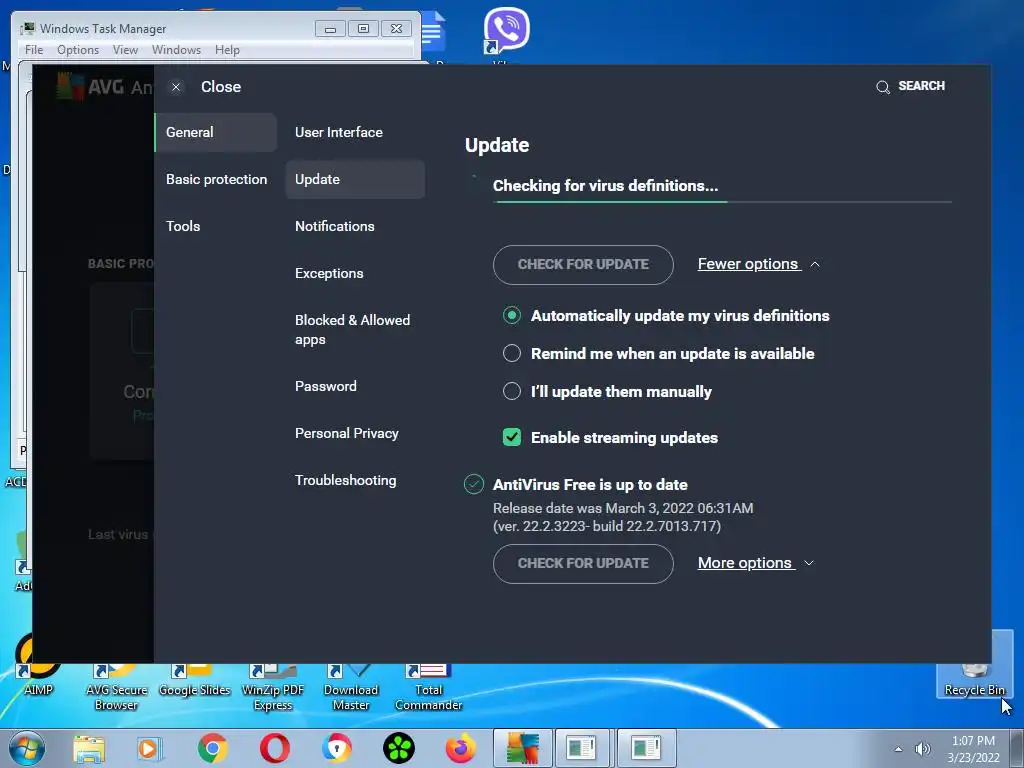
Task: Switch to the first Task Manager taskbar button
Action: (x=582, y=748)
